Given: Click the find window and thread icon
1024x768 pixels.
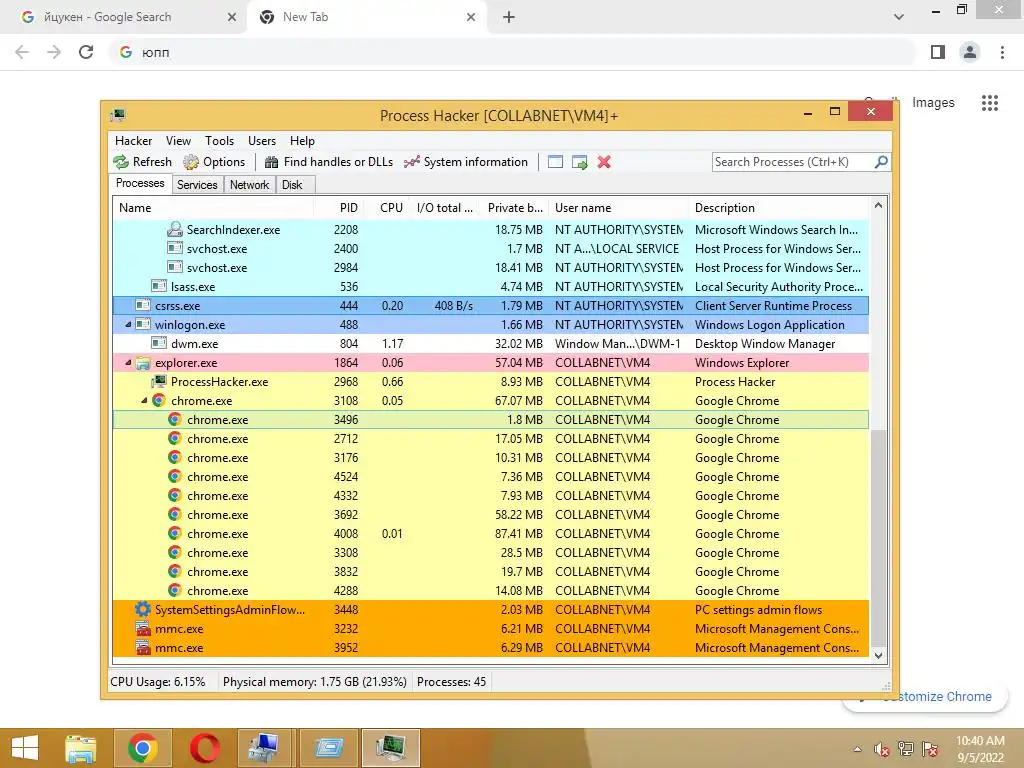Looking at the screenshot, I should click(x=579, y=162).
